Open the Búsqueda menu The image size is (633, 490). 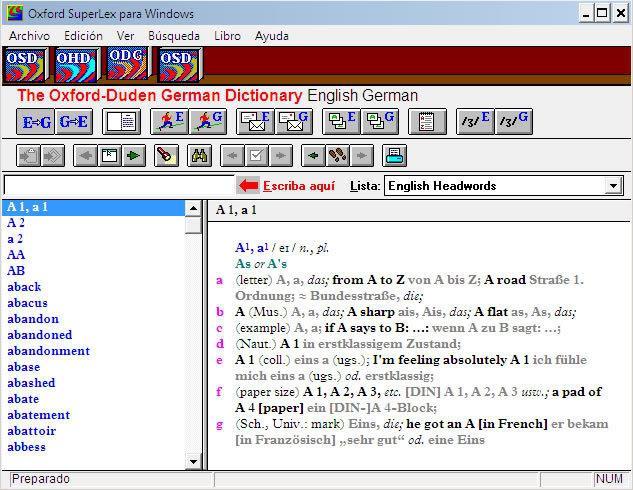coord(174,36)
